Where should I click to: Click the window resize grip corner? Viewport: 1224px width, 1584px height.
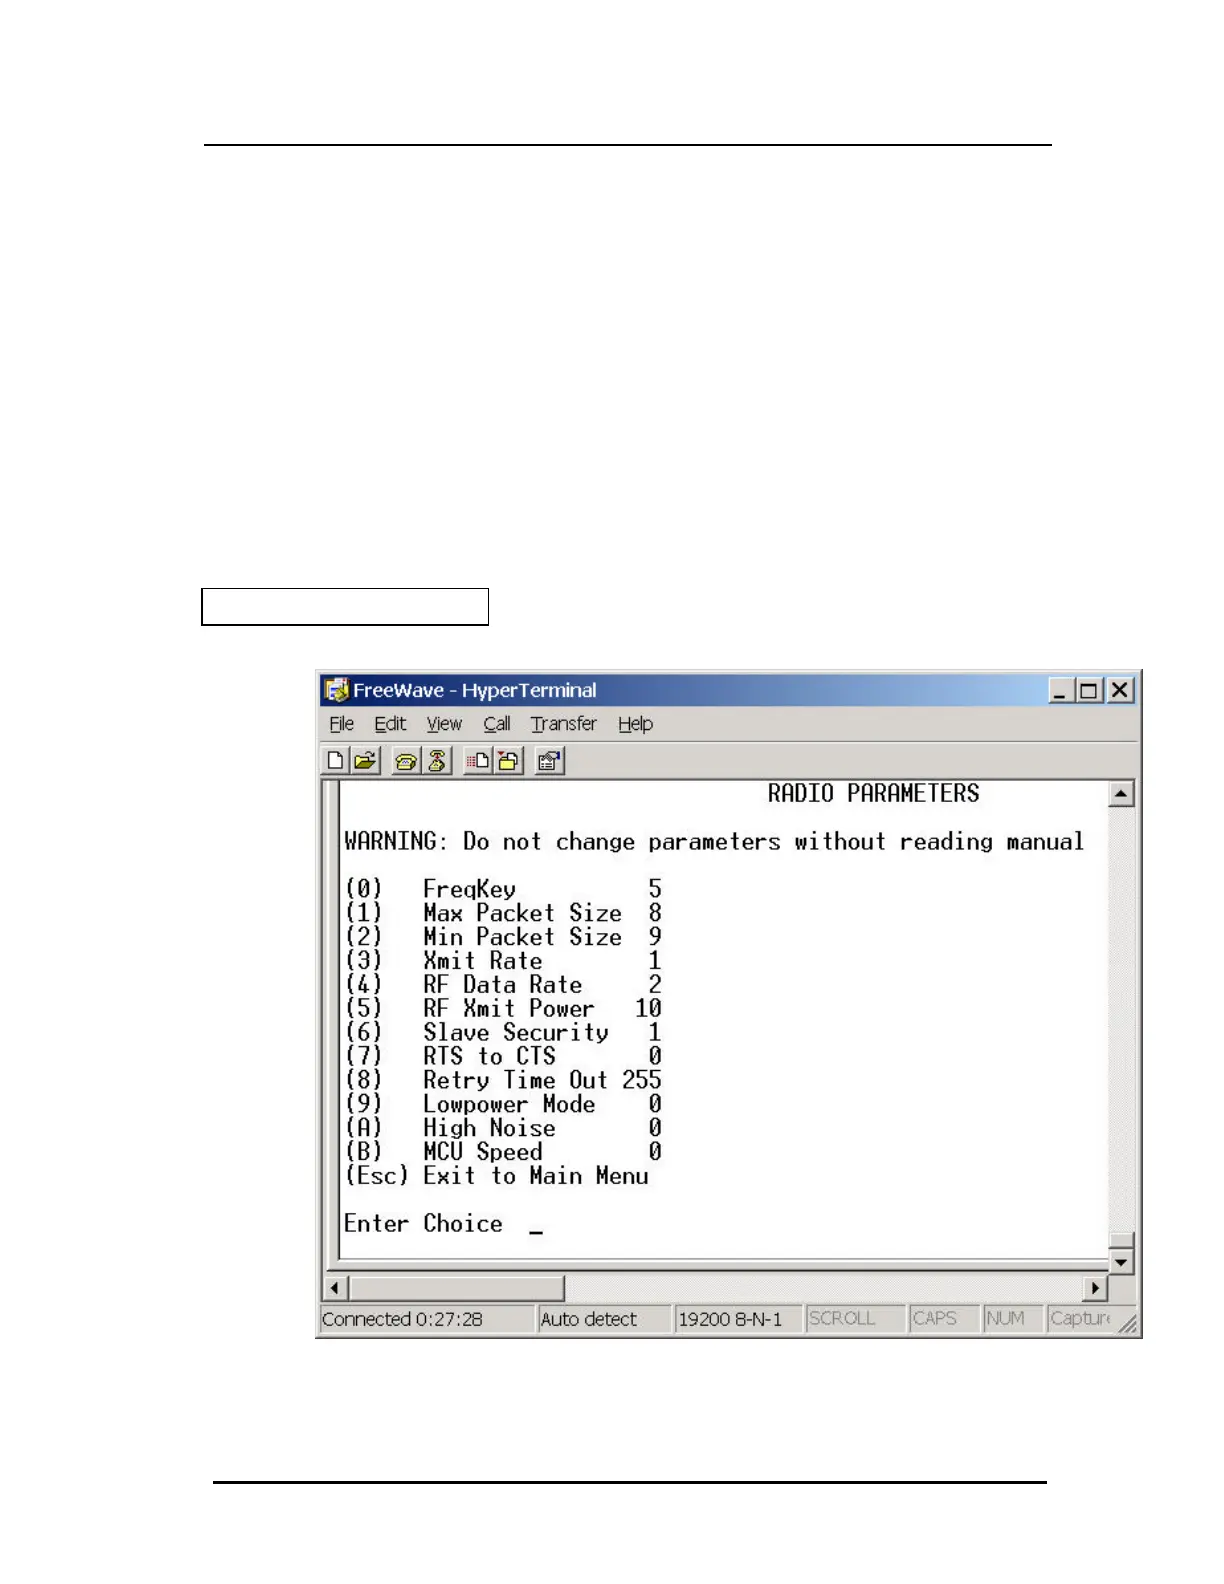click(x=1127, y=1324)
